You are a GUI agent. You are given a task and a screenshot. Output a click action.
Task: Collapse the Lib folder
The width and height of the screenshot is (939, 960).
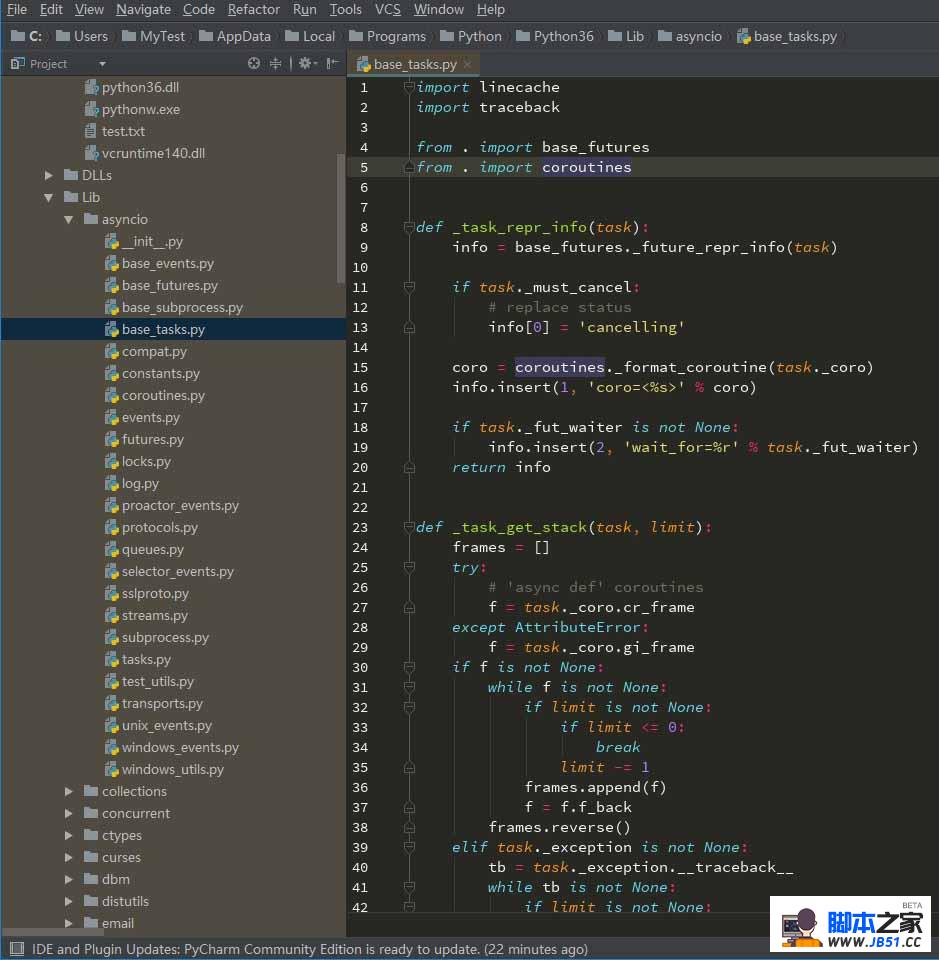[49, 197]
